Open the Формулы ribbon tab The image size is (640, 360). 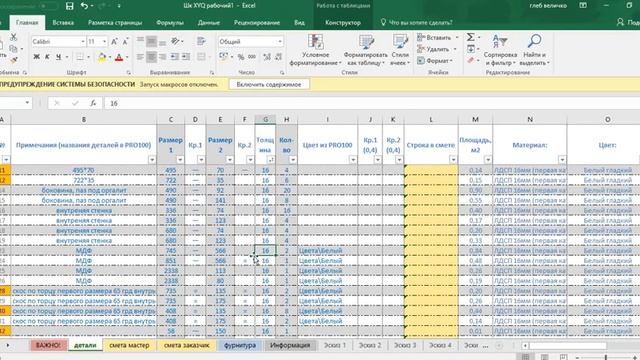tap(170, 22)
